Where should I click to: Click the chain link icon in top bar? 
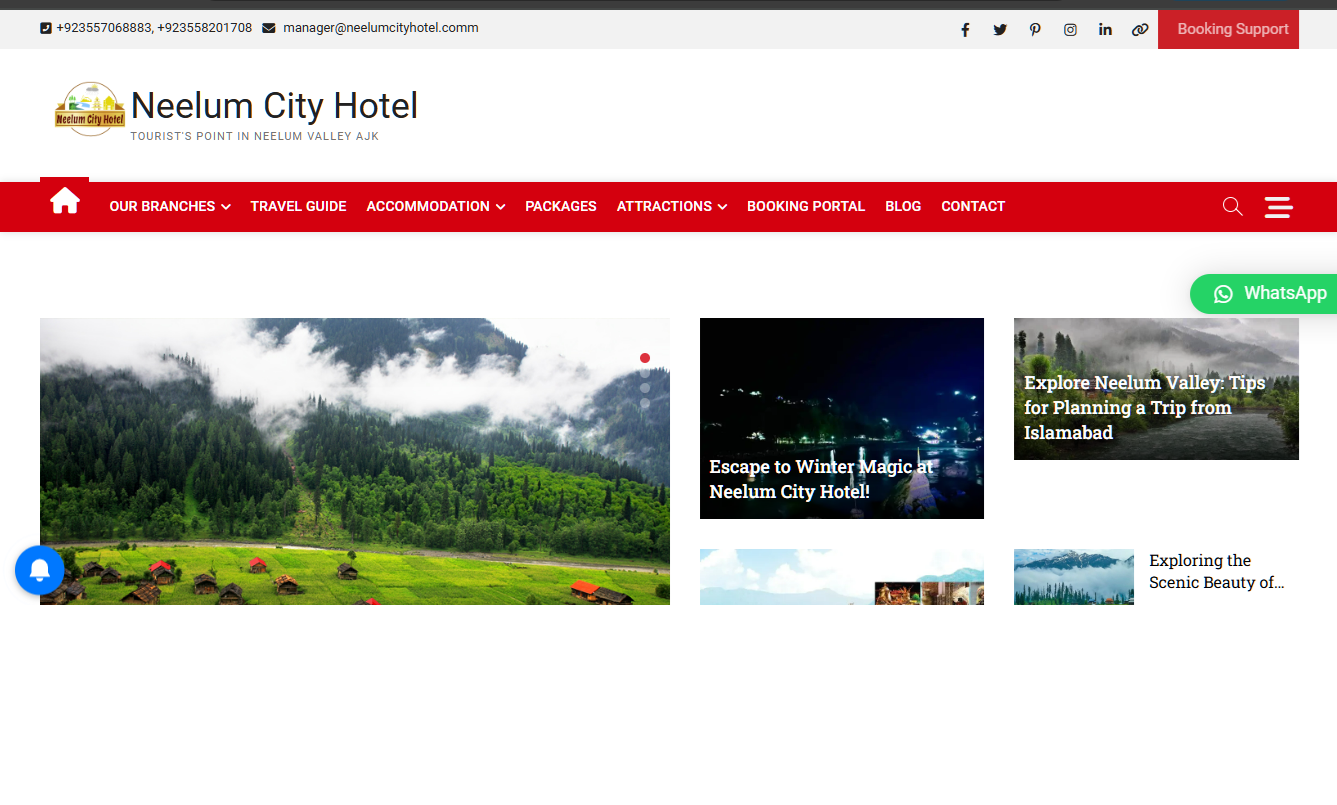coord(1140,30)
